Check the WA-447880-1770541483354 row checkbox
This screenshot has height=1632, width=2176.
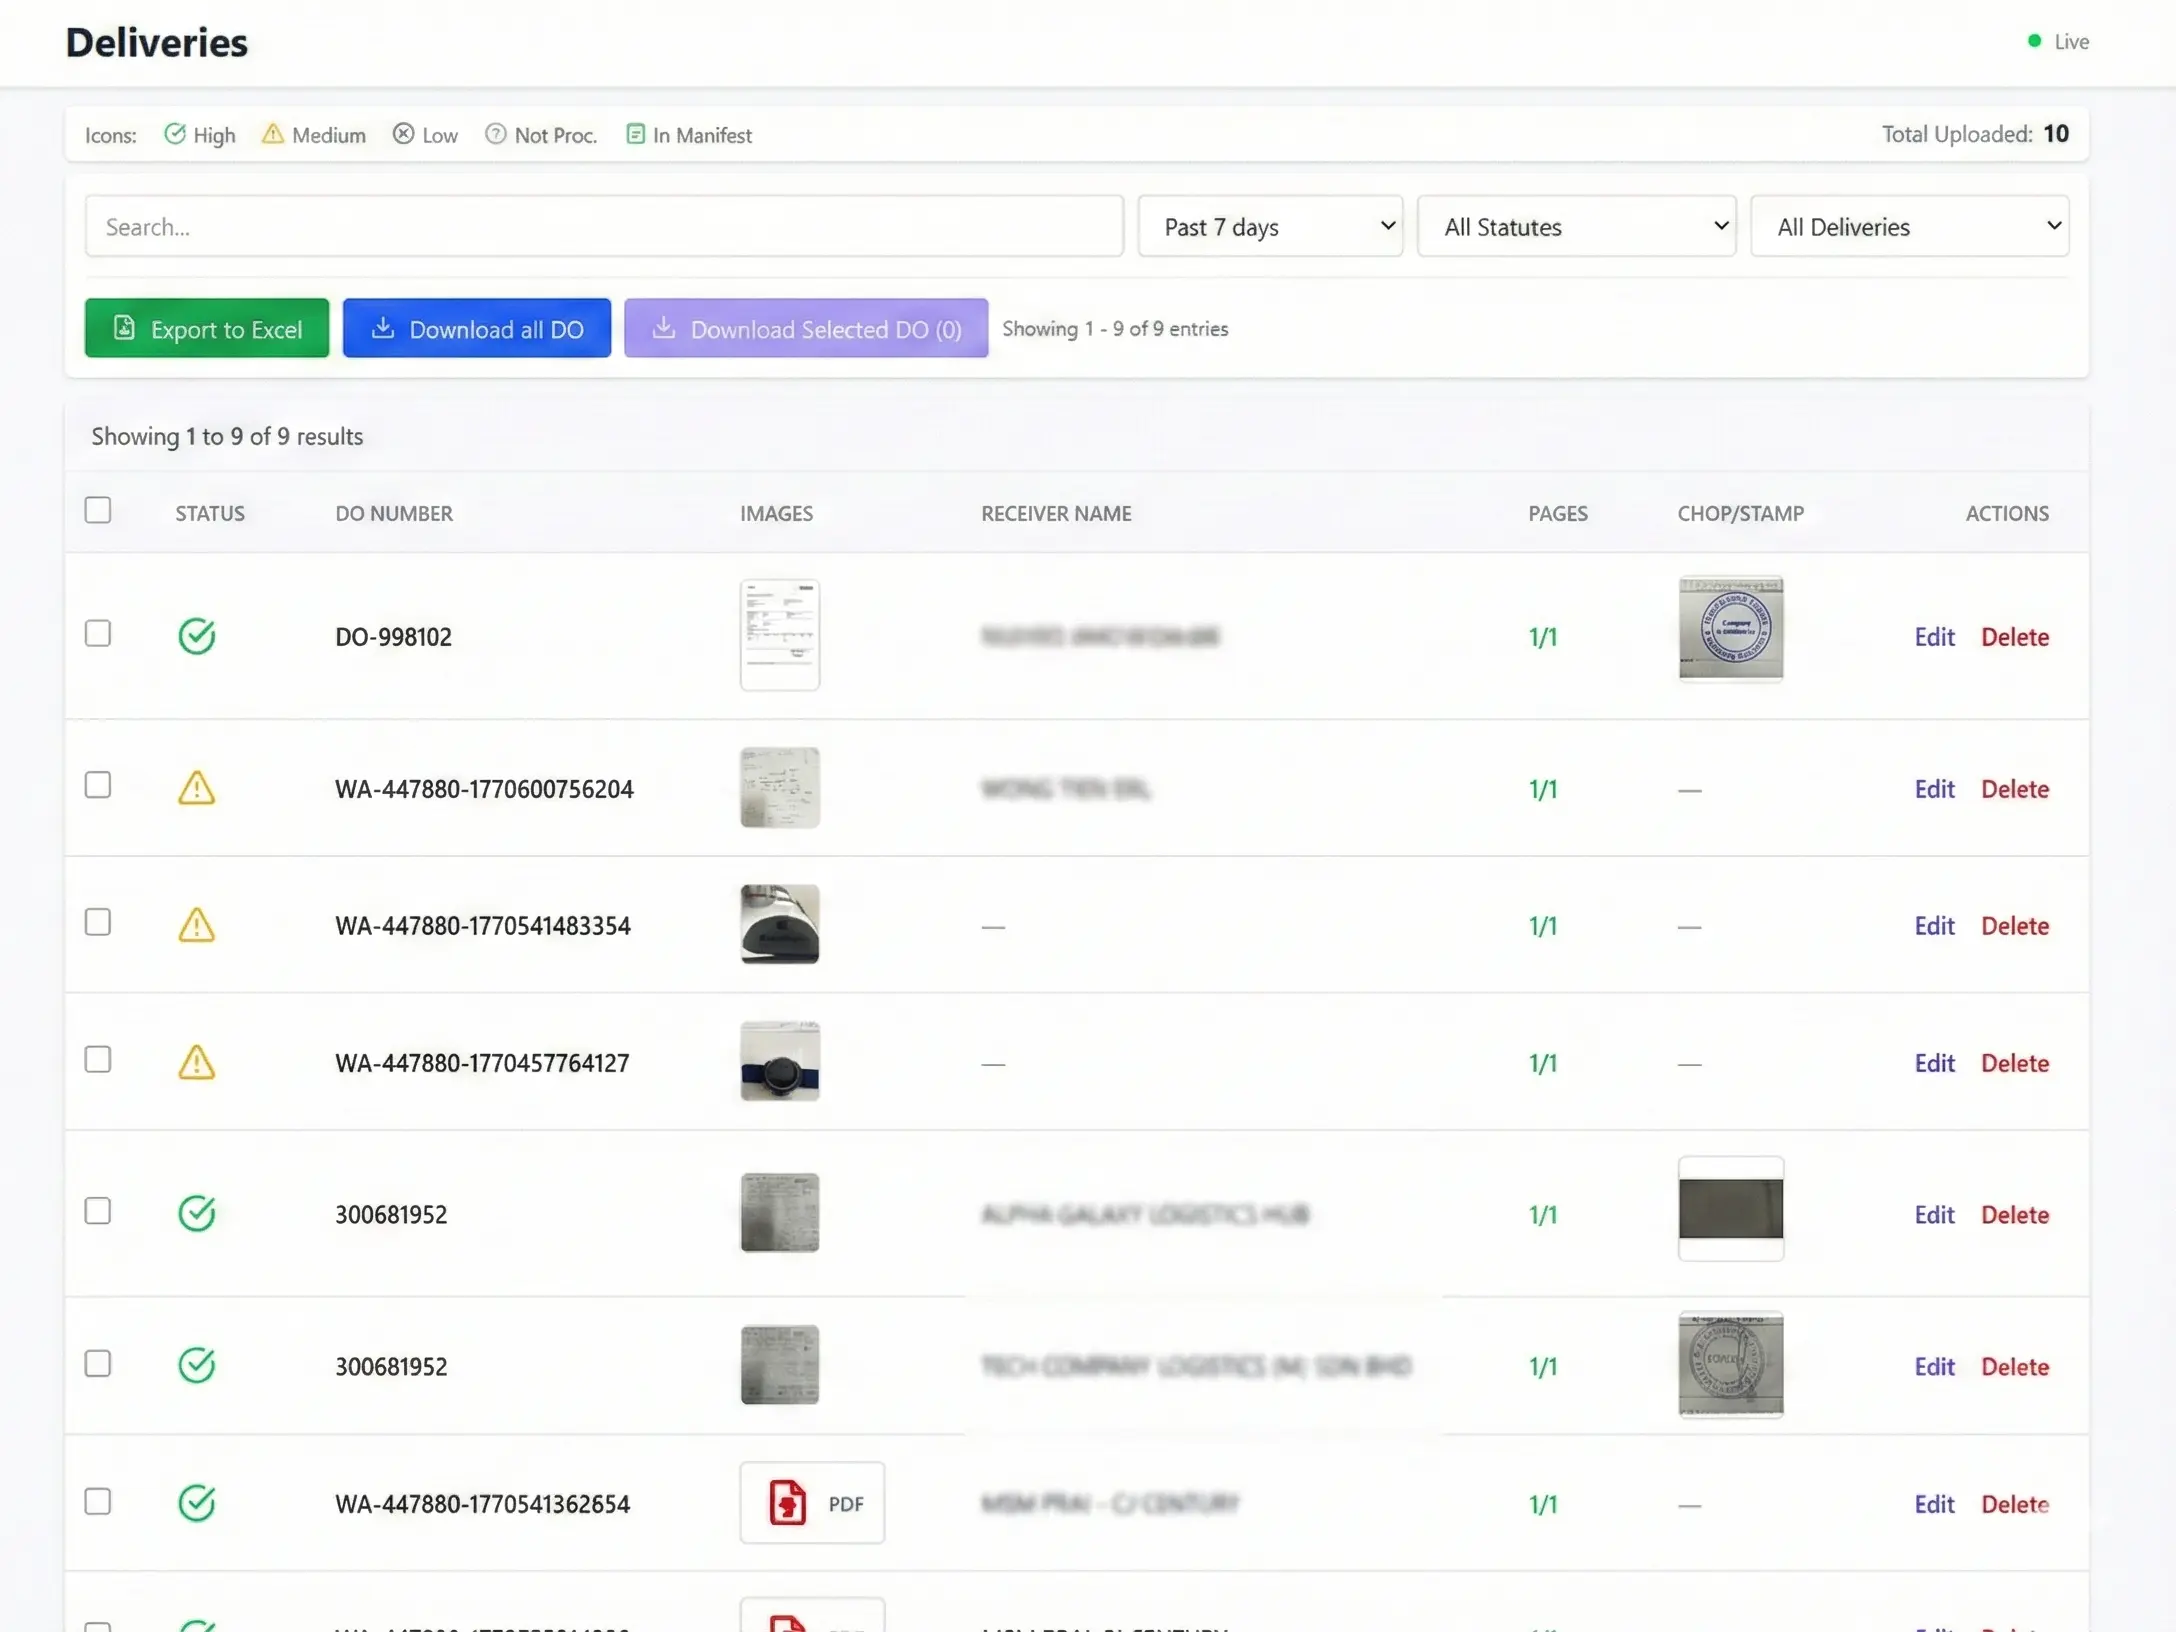98,923
